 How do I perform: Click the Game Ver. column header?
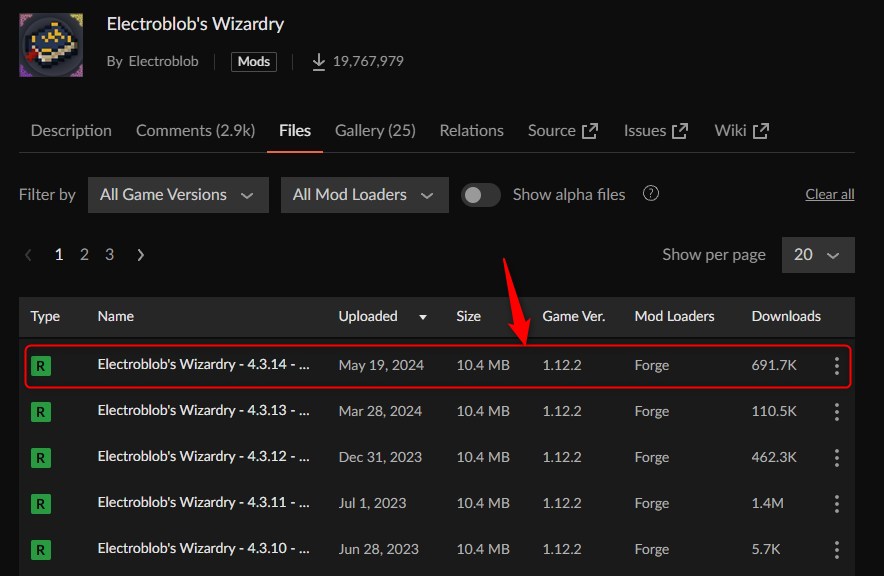(x=573, y=316)
